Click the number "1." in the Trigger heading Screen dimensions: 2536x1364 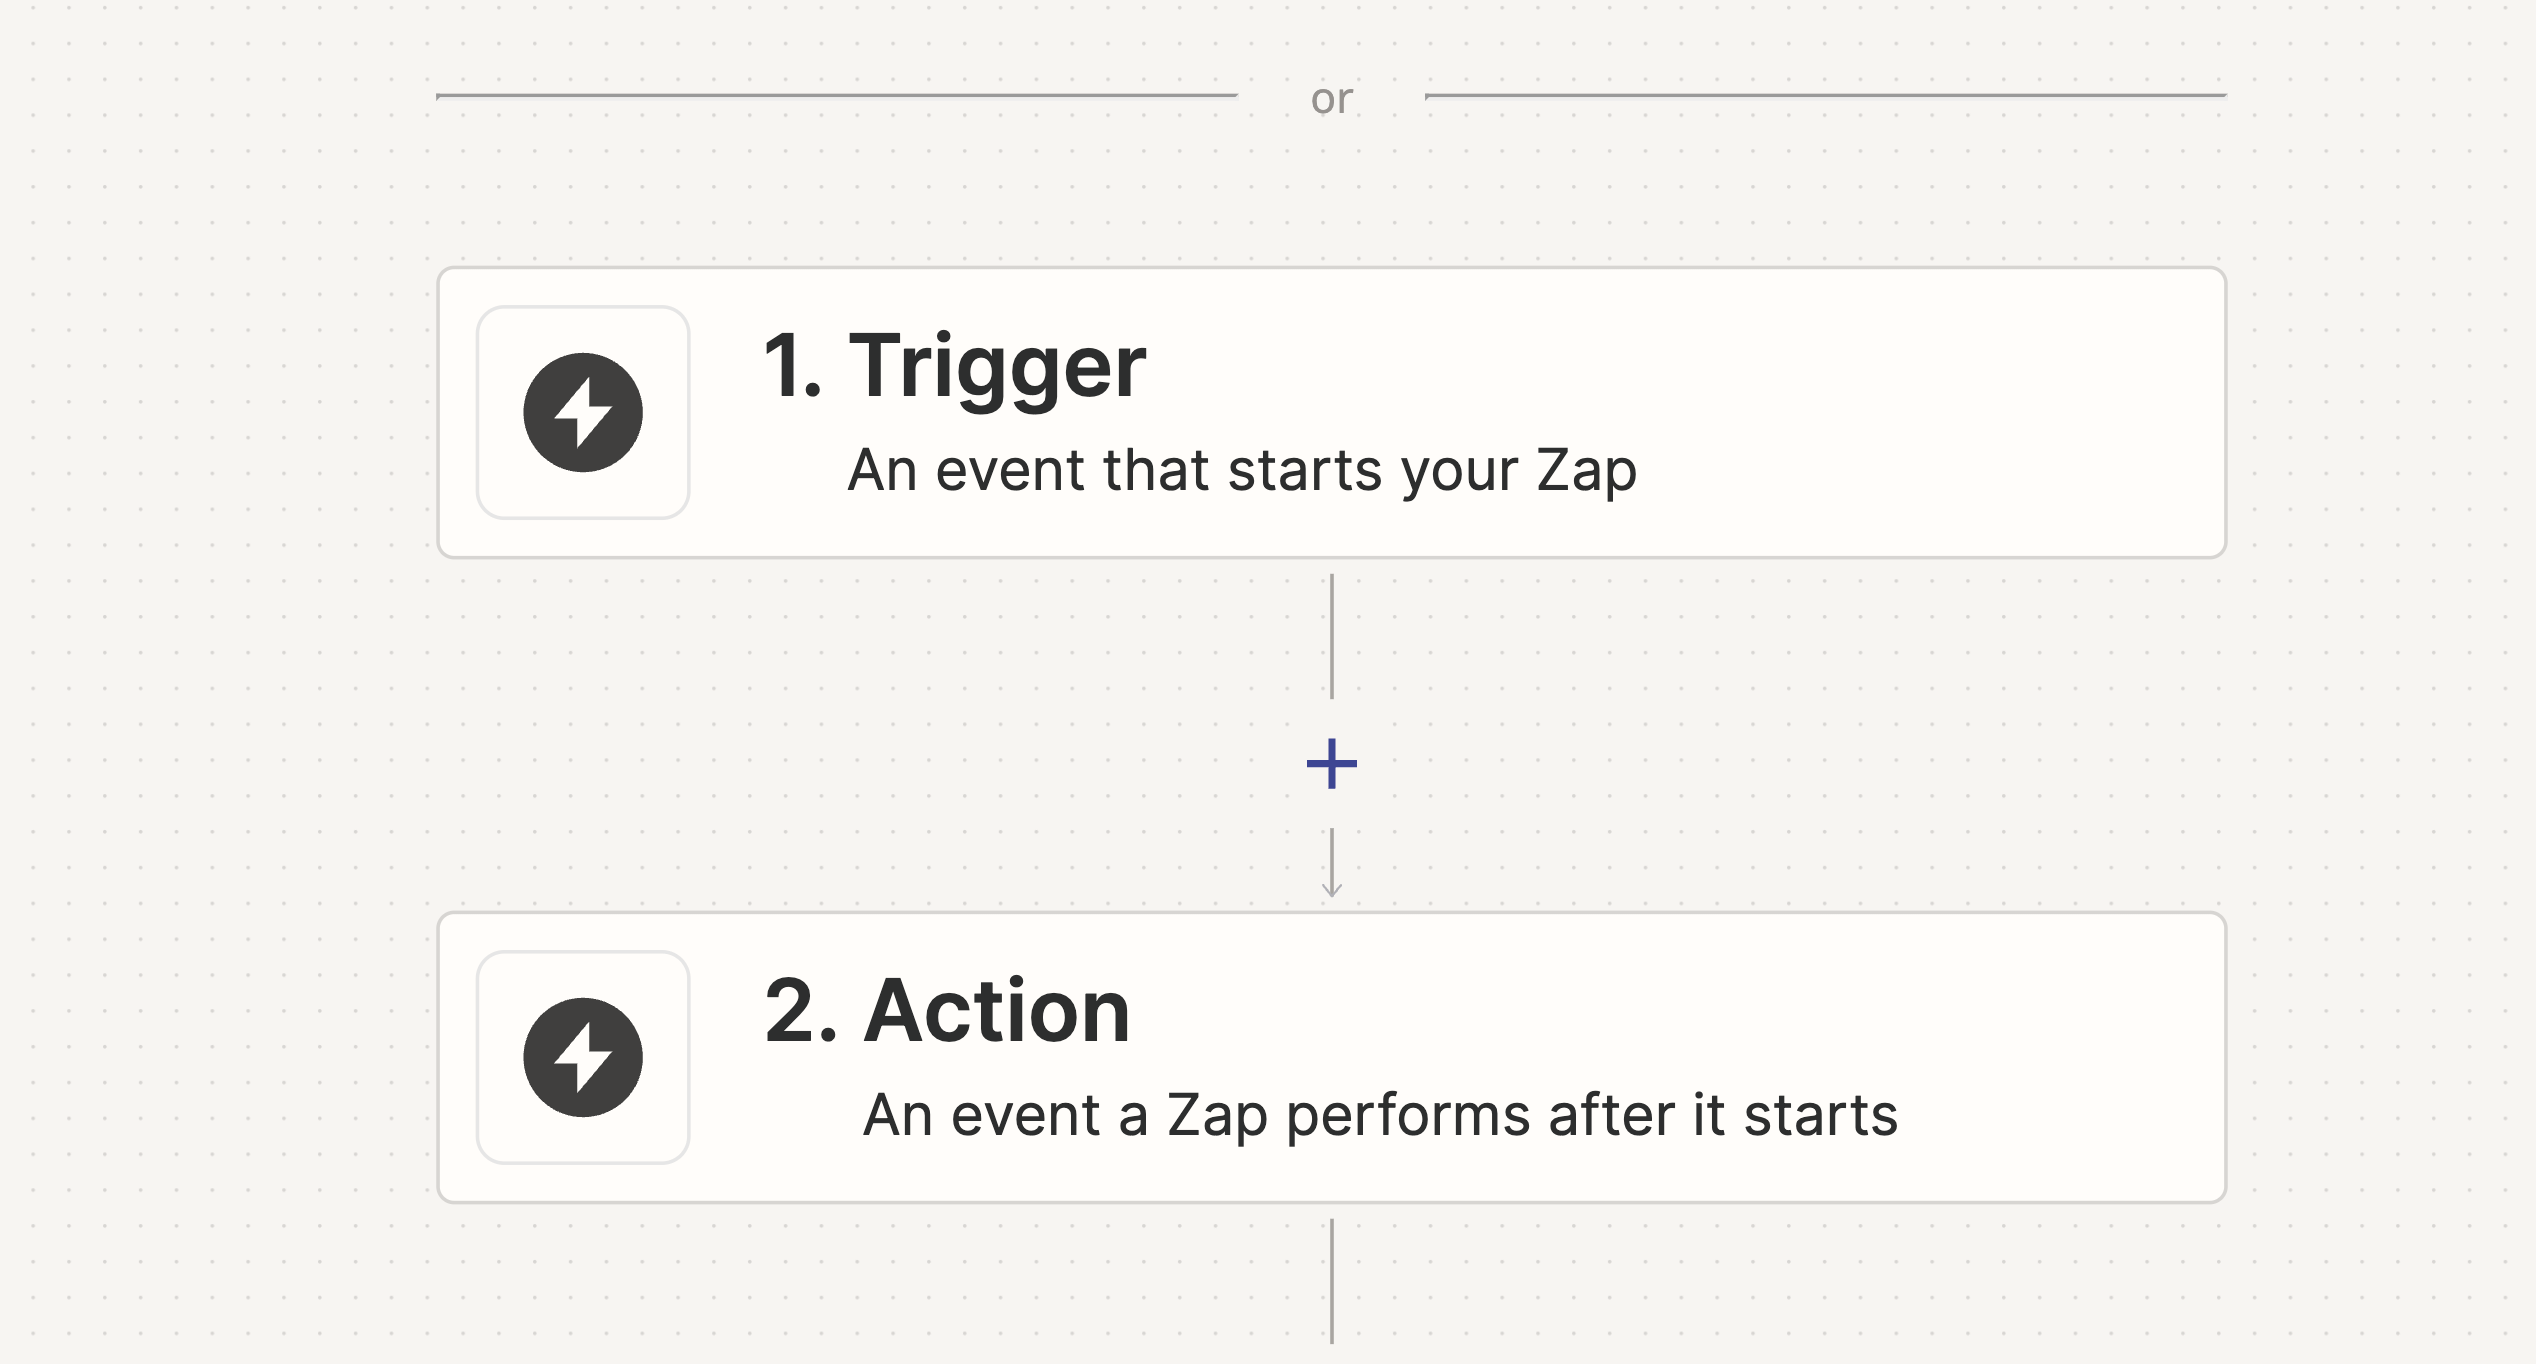point(792,366)
